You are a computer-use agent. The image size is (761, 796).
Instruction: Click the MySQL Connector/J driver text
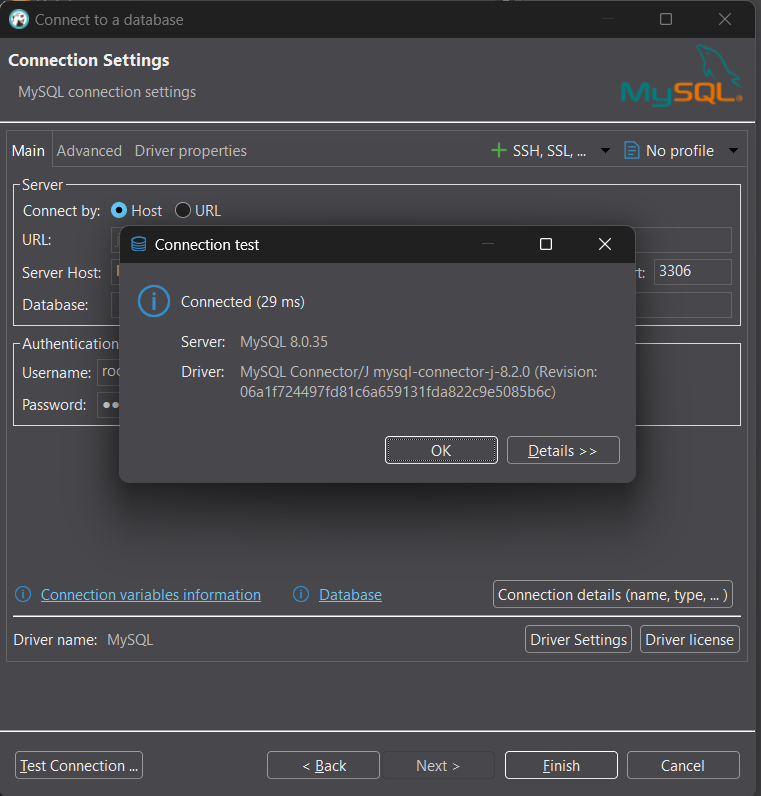418,382
